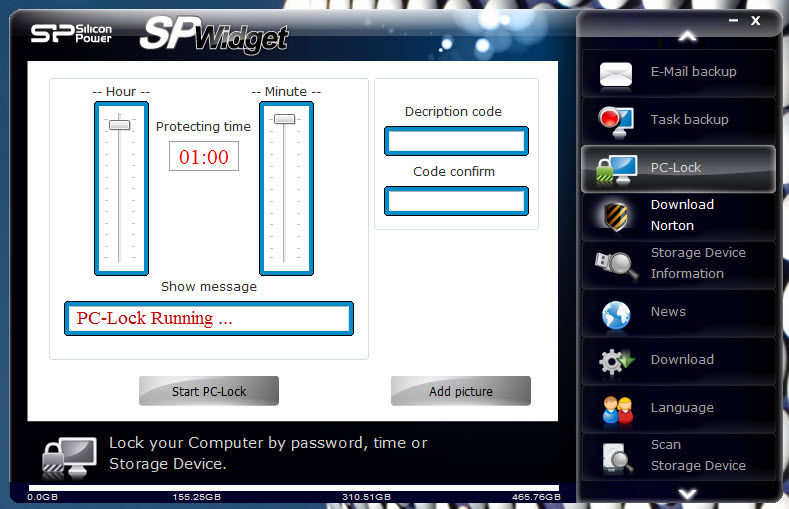Viewport: 789px width, 509px height.
Task: Click the Scan Storage Device drive icon
Action: click(x=617, y=458)
